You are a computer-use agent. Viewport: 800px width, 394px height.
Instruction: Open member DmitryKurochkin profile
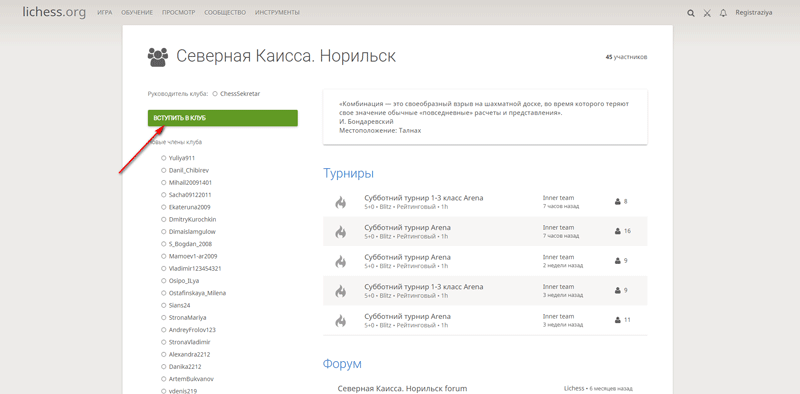[192, 219]
